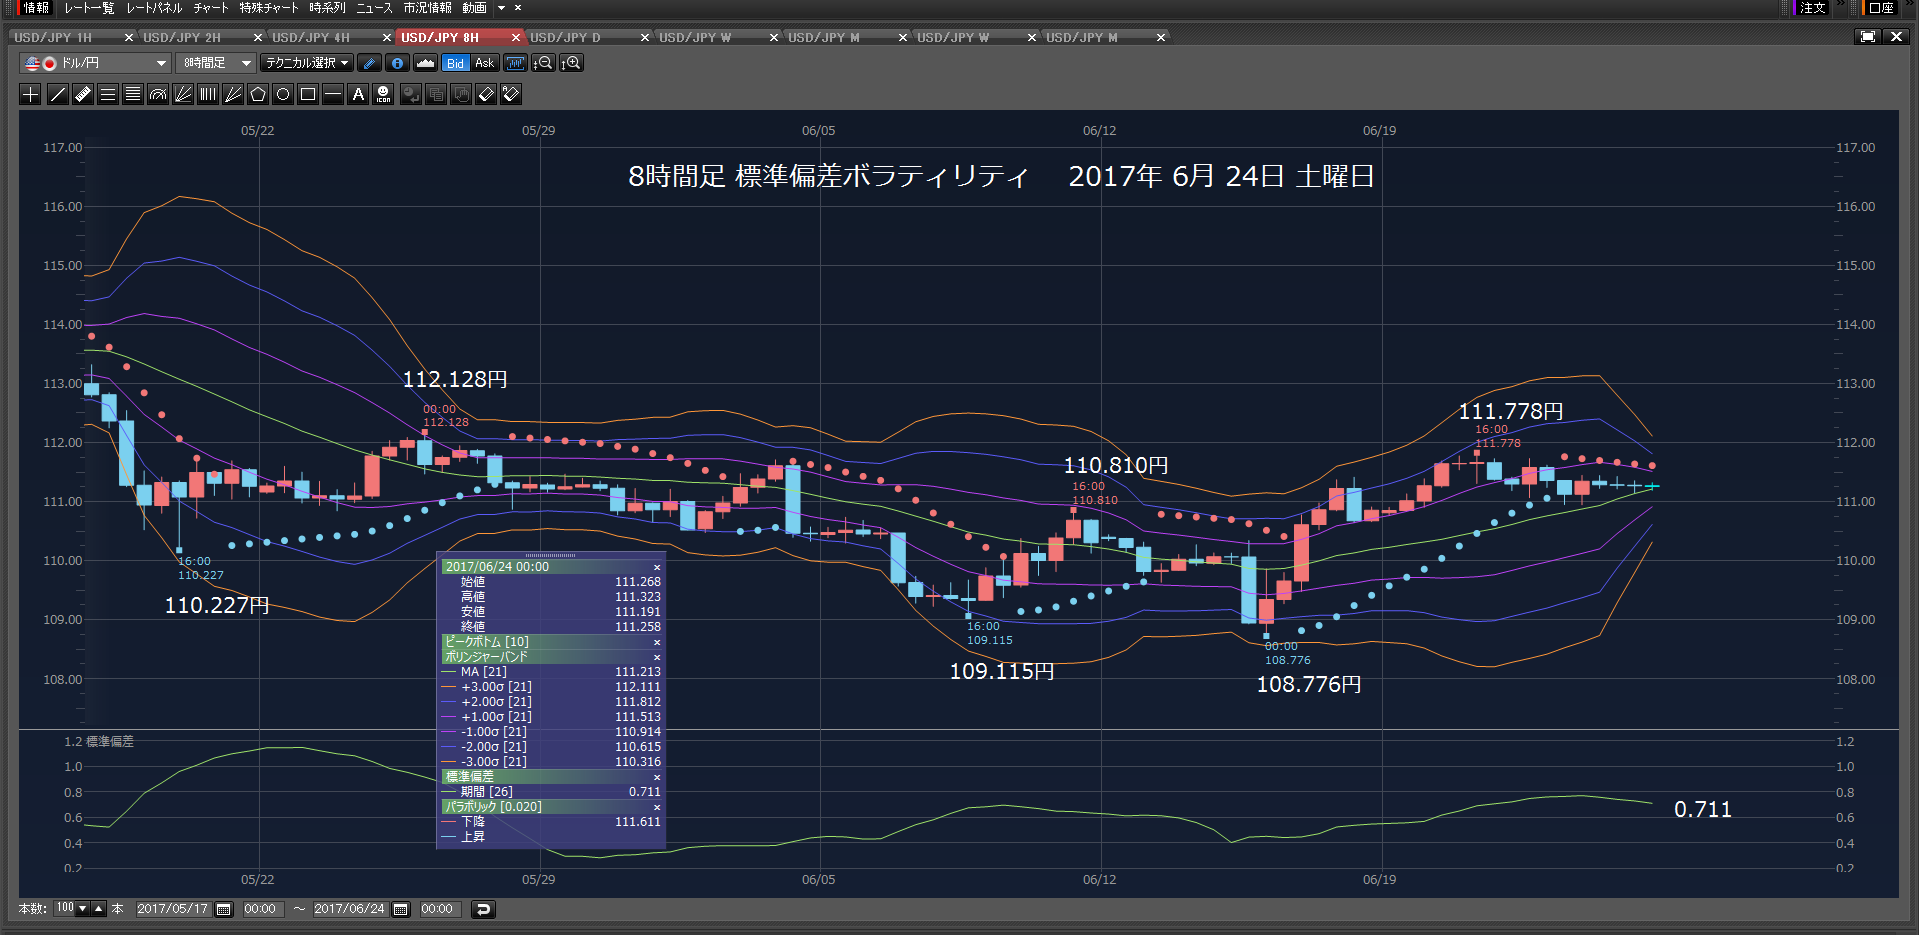
Task: Click the 本数 value field showing 100
Action: click(65, 908)
